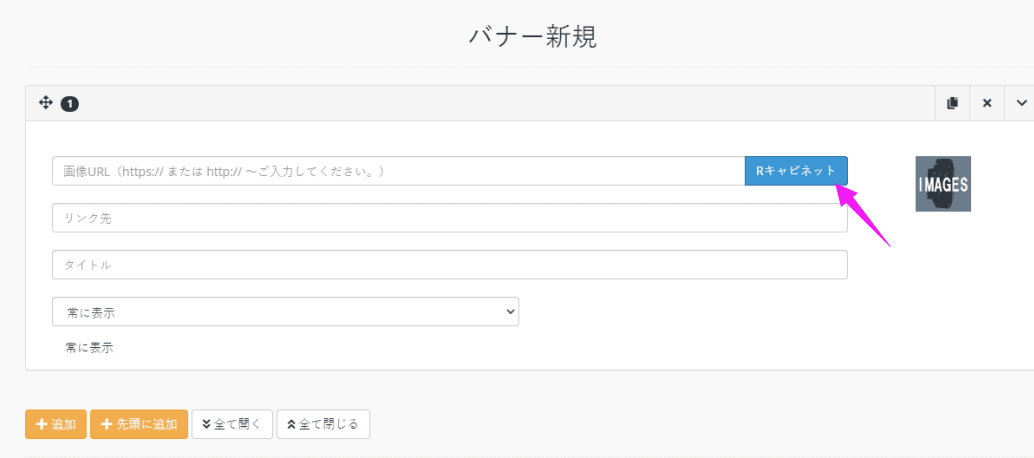
Task: Open the 常に表示 dropdown
Action: [286, 312]
